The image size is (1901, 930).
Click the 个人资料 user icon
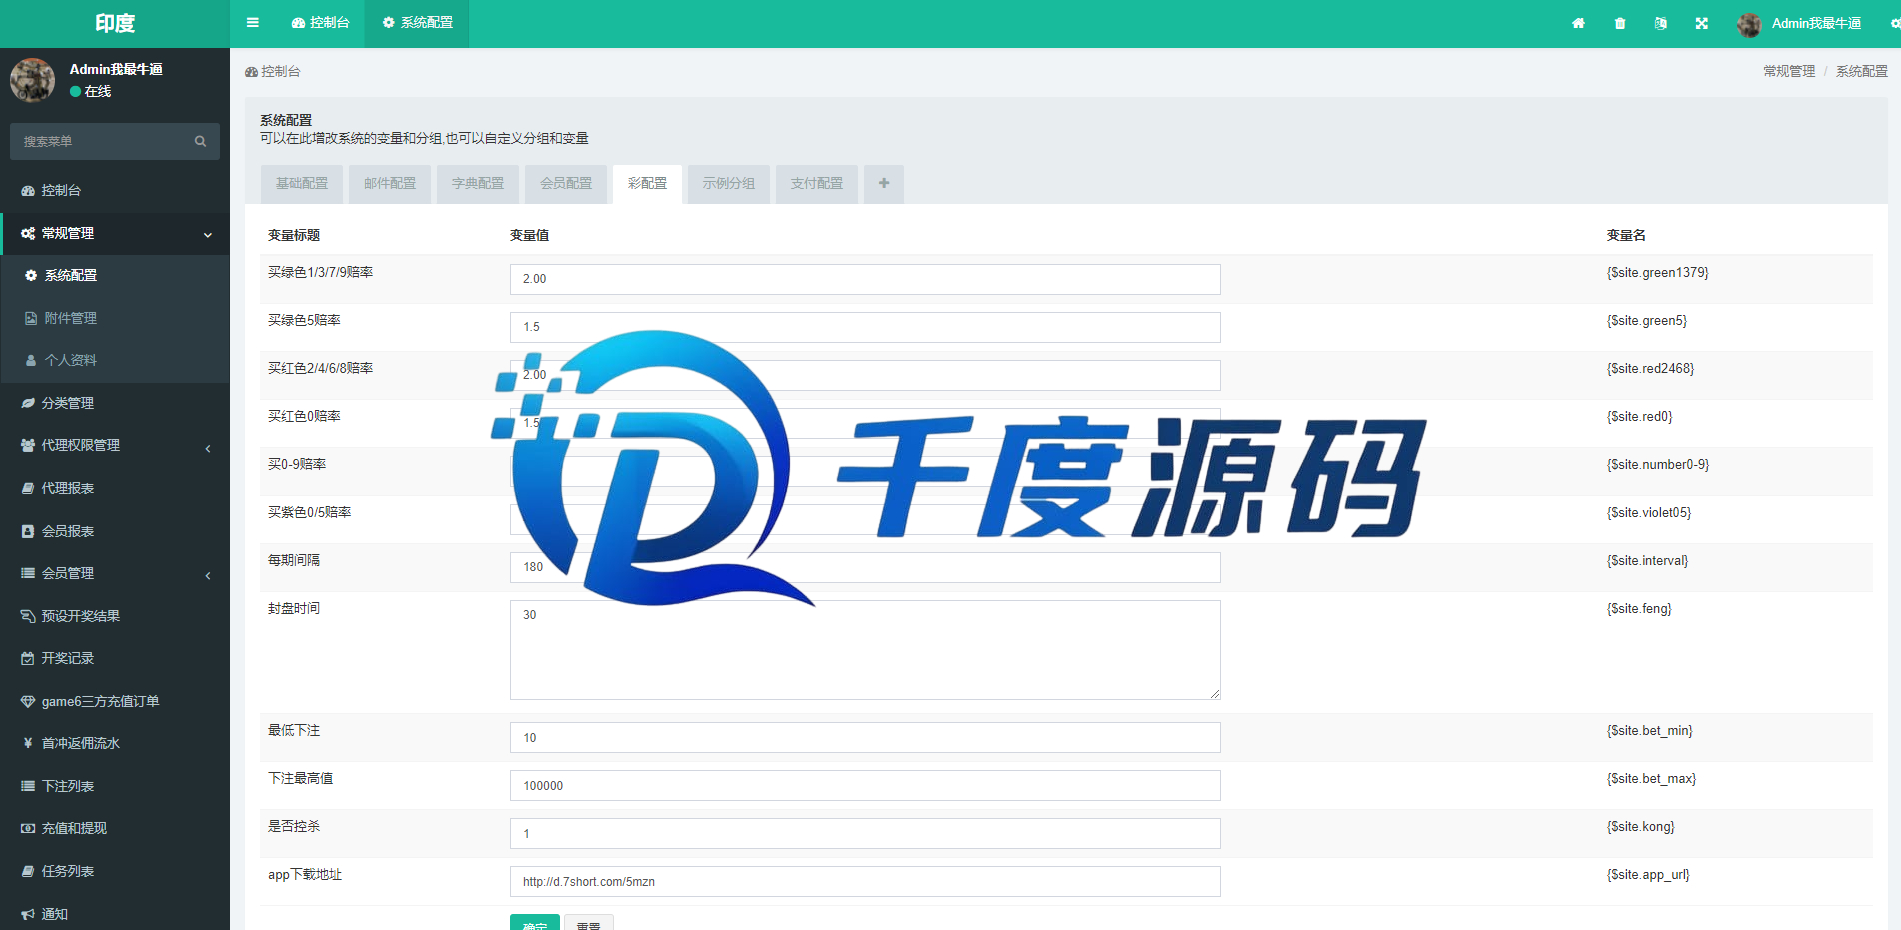coord(31,360)
